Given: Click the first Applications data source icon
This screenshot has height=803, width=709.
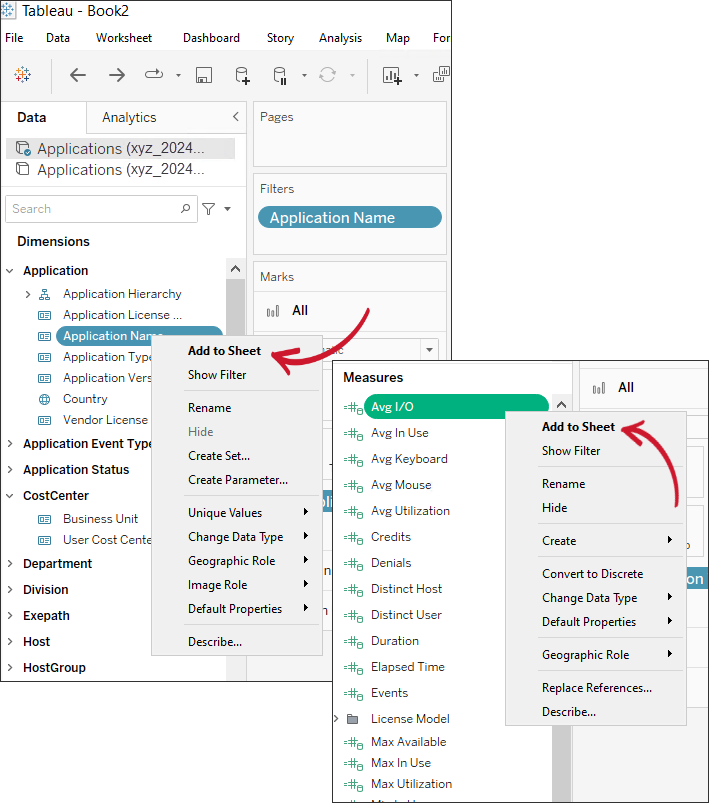Looking at the screenshot, I should click(23, 149).
